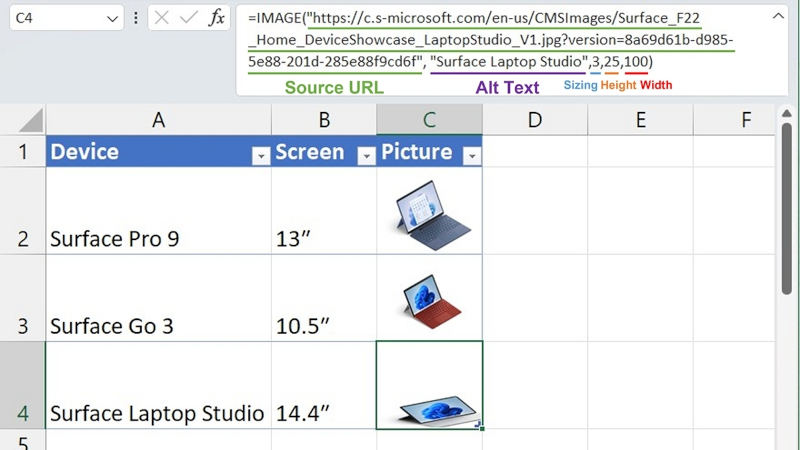Select the 14.4″ screen cell
The width and height of the screenshot is (800, 450).
tap(324, 385)
